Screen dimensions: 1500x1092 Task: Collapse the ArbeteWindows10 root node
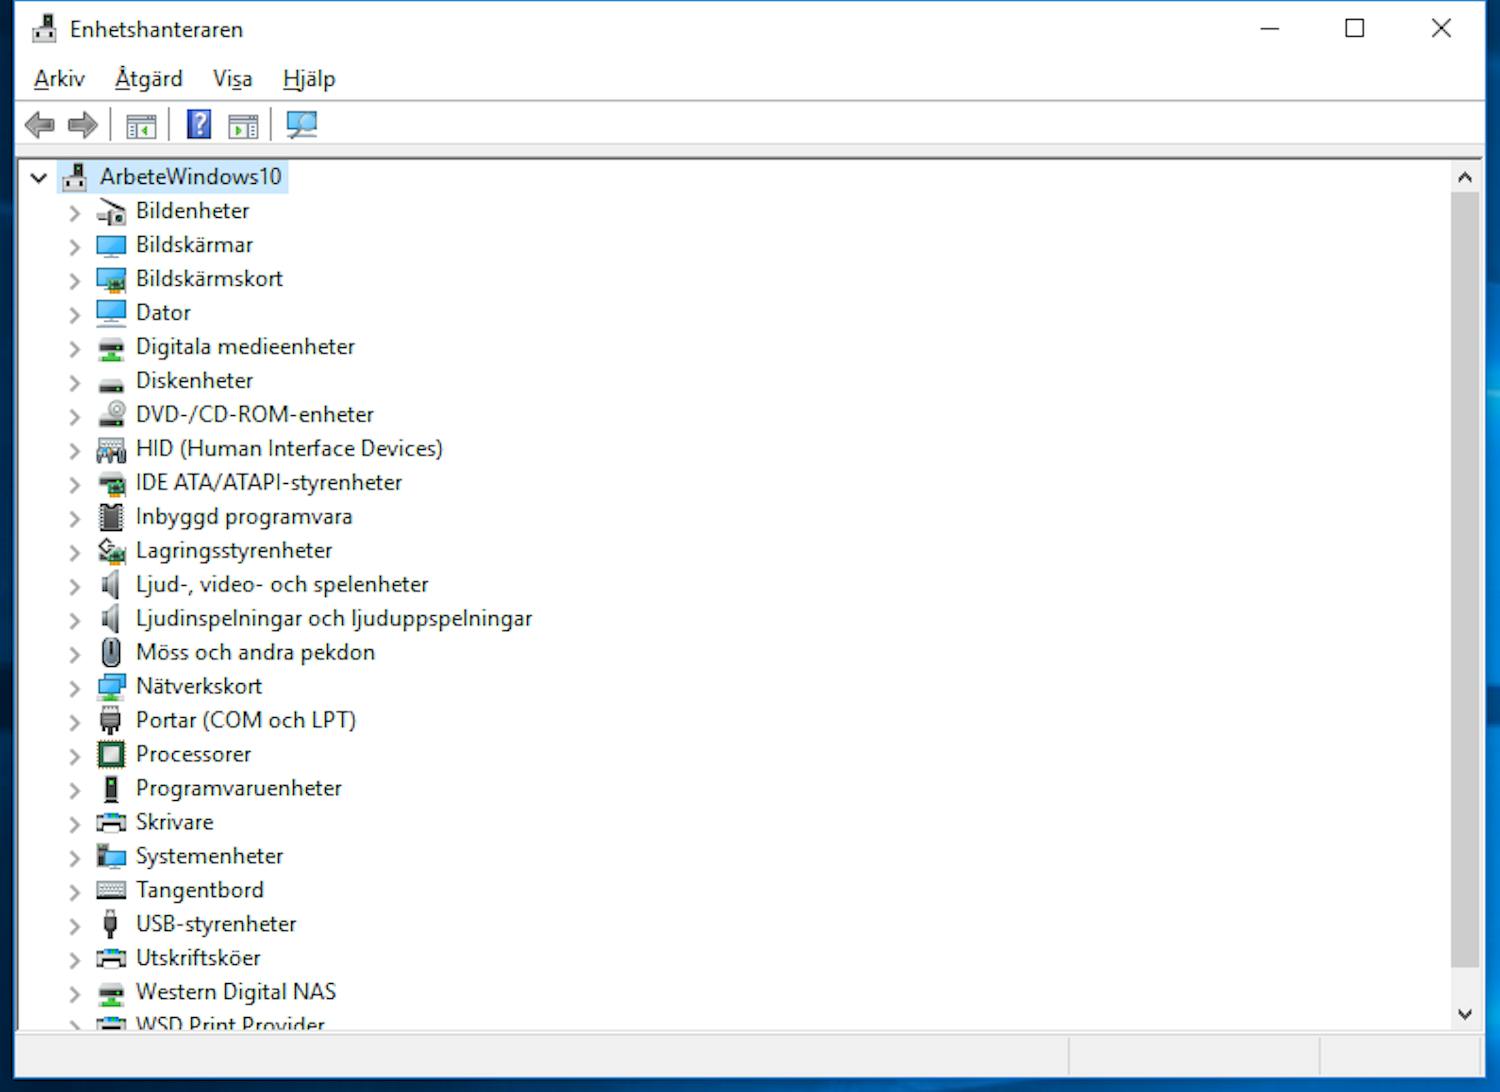point(38,176)
